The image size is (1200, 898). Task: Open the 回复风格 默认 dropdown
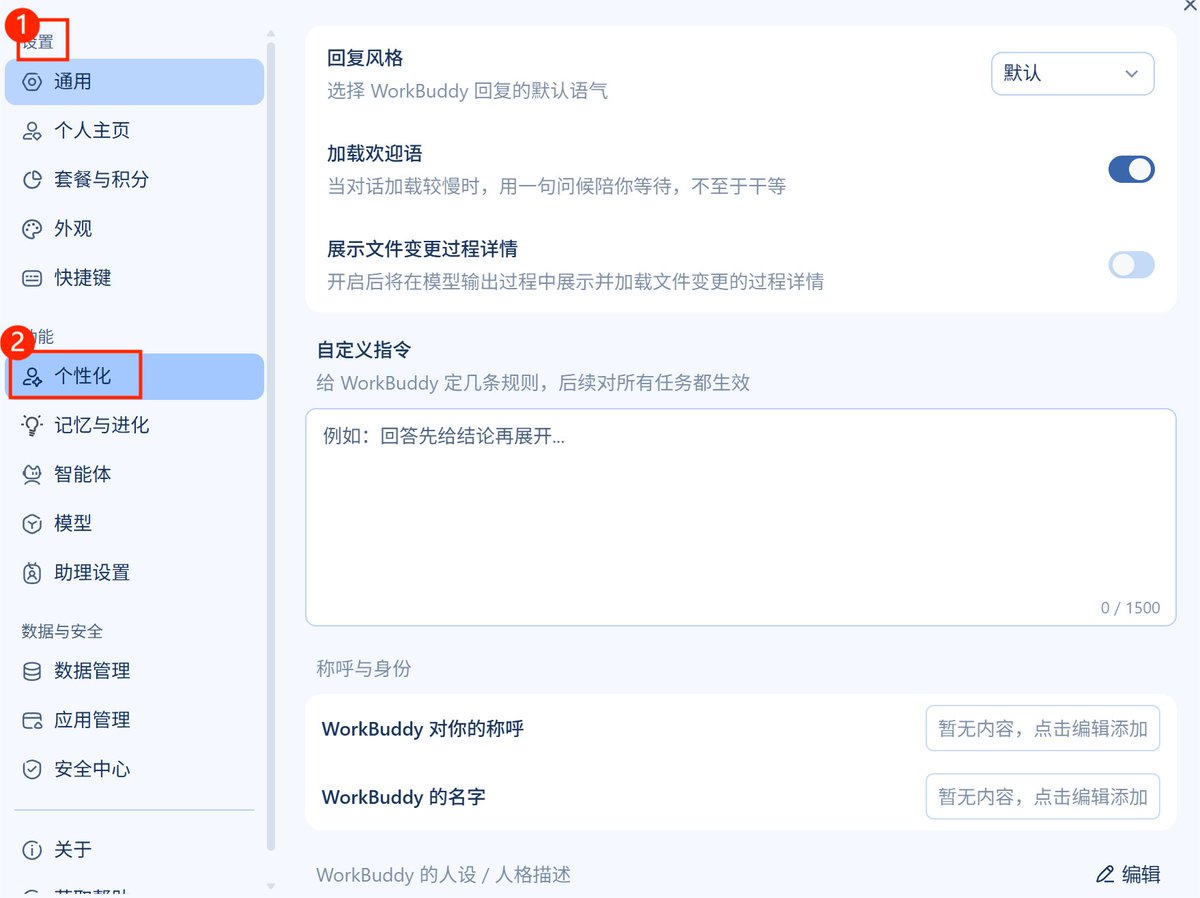[x=1072, y=74]
